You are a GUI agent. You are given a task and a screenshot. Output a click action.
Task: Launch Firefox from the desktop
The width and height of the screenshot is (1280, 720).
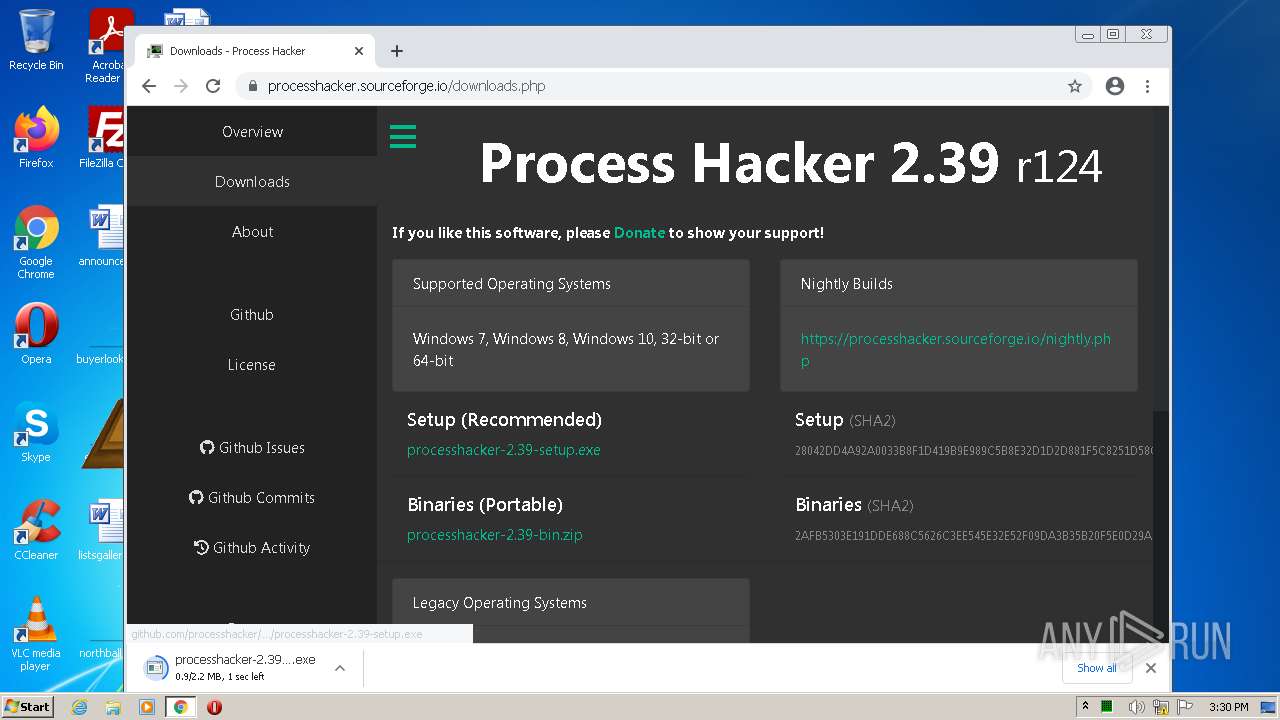point(36,137)
